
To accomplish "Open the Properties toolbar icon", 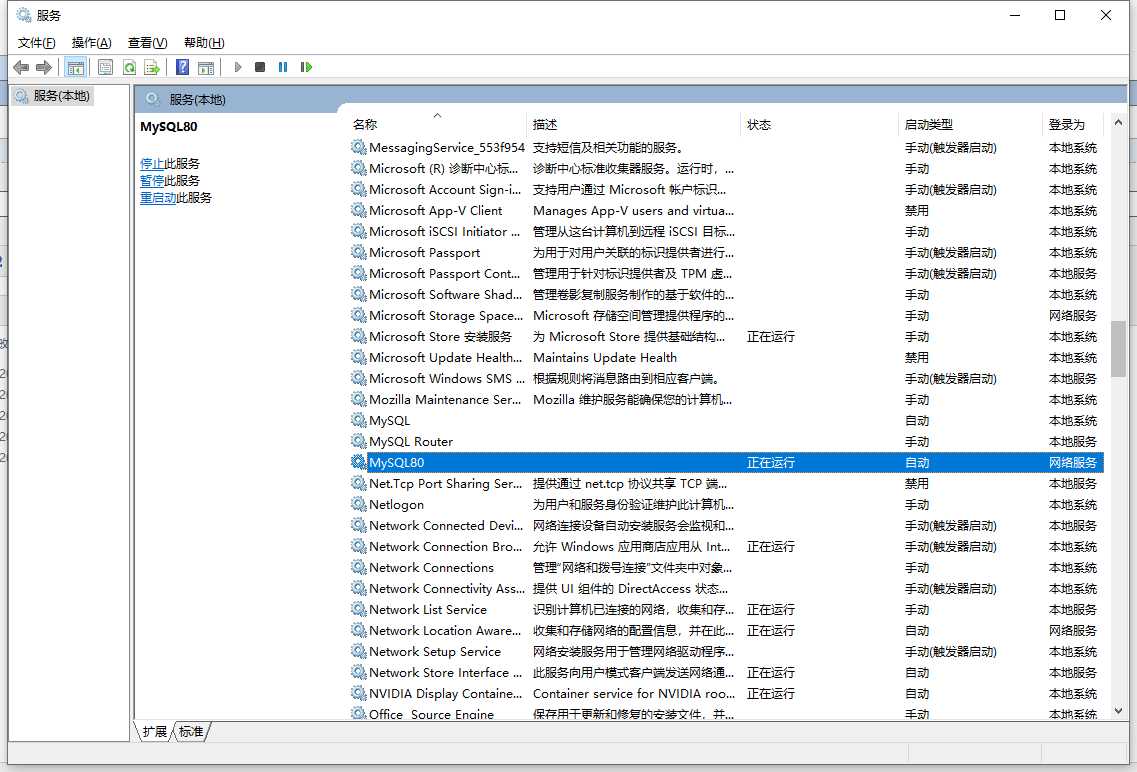I will (x=105, y=67).
